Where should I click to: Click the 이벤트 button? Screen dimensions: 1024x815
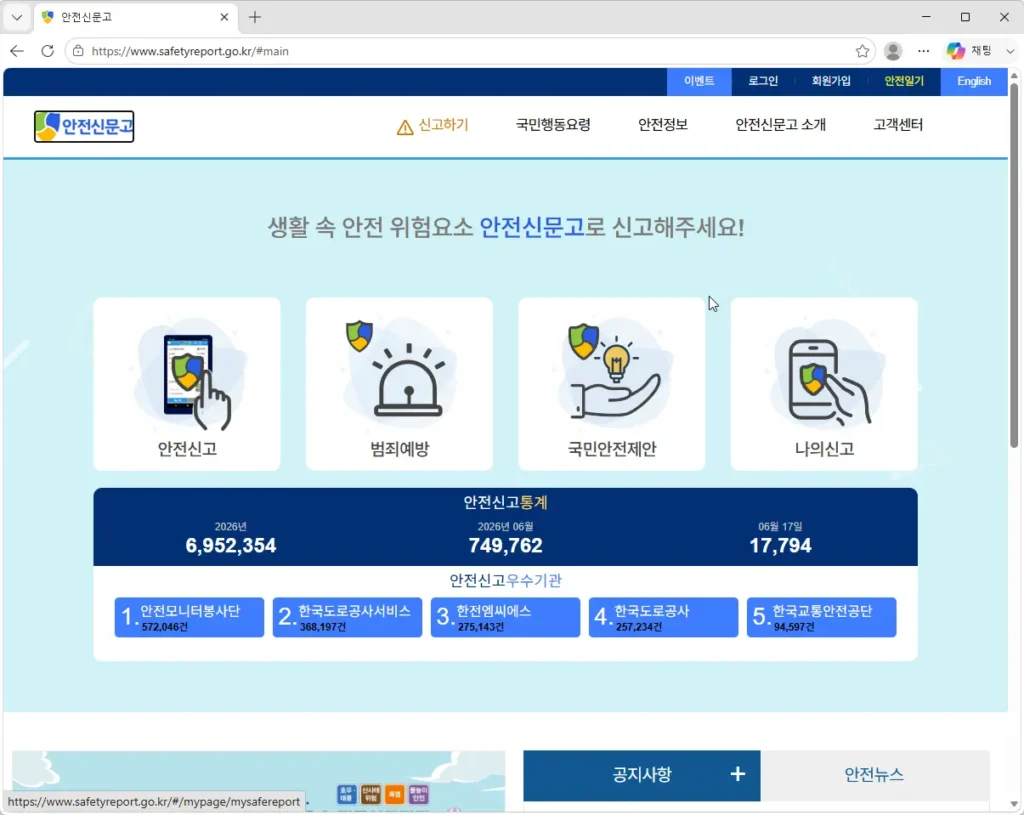tap(699, 81)
